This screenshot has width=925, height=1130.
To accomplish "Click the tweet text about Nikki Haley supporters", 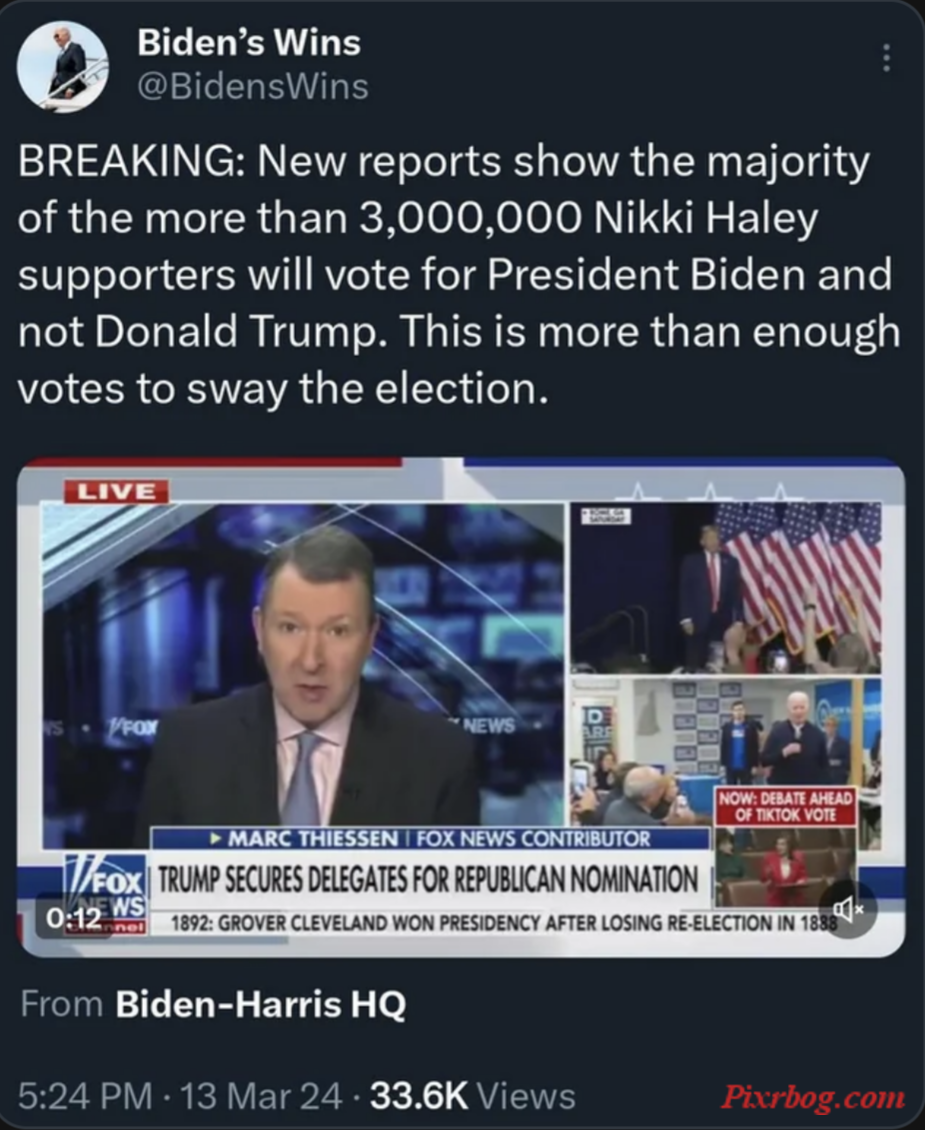I will point(459,275).
